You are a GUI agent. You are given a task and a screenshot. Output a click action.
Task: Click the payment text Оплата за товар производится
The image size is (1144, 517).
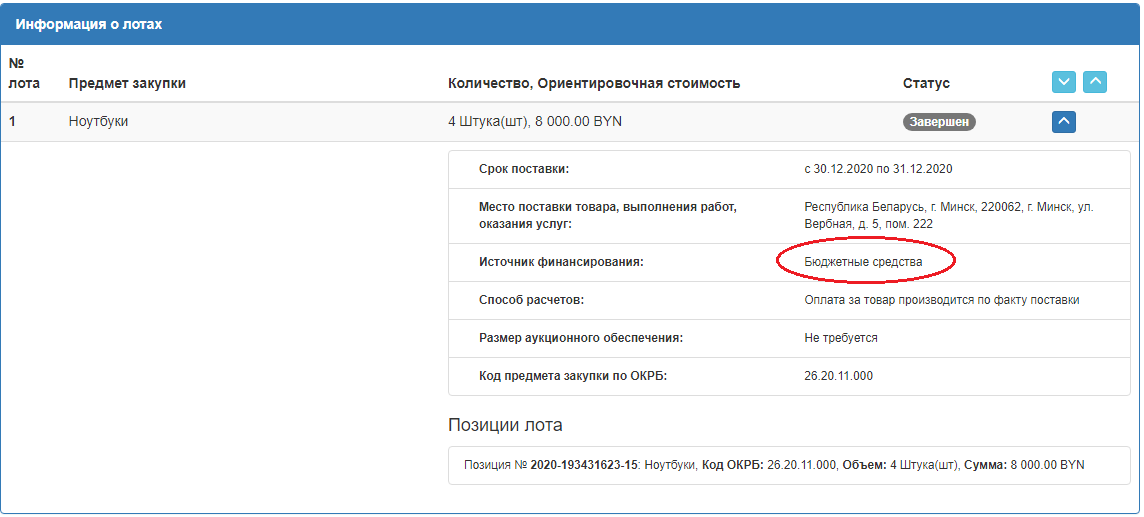tap(942, 300)
